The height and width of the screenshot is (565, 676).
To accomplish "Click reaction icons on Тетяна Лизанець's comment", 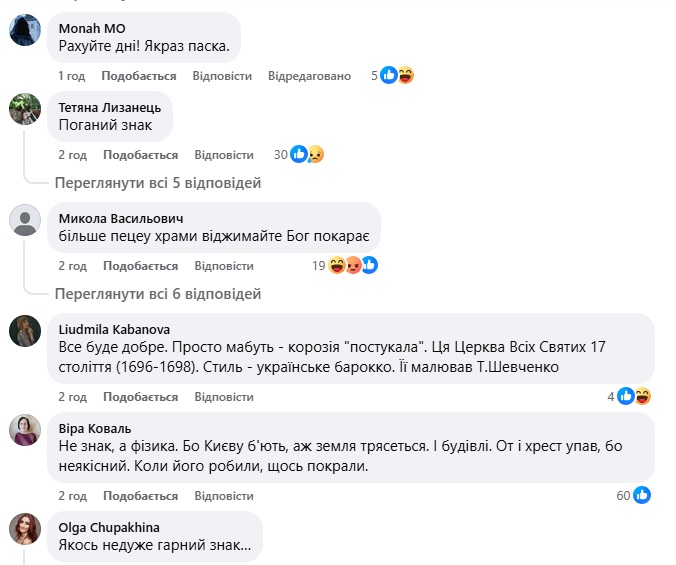I will coord(307,154).
